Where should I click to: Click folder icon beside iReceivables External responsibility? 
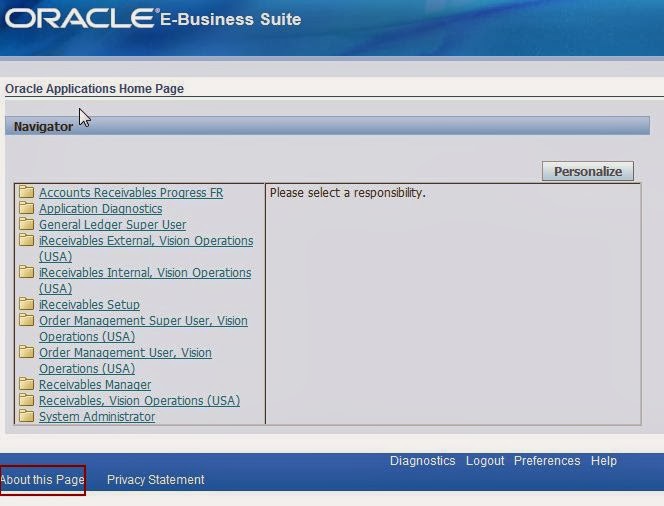coord(26,240)
